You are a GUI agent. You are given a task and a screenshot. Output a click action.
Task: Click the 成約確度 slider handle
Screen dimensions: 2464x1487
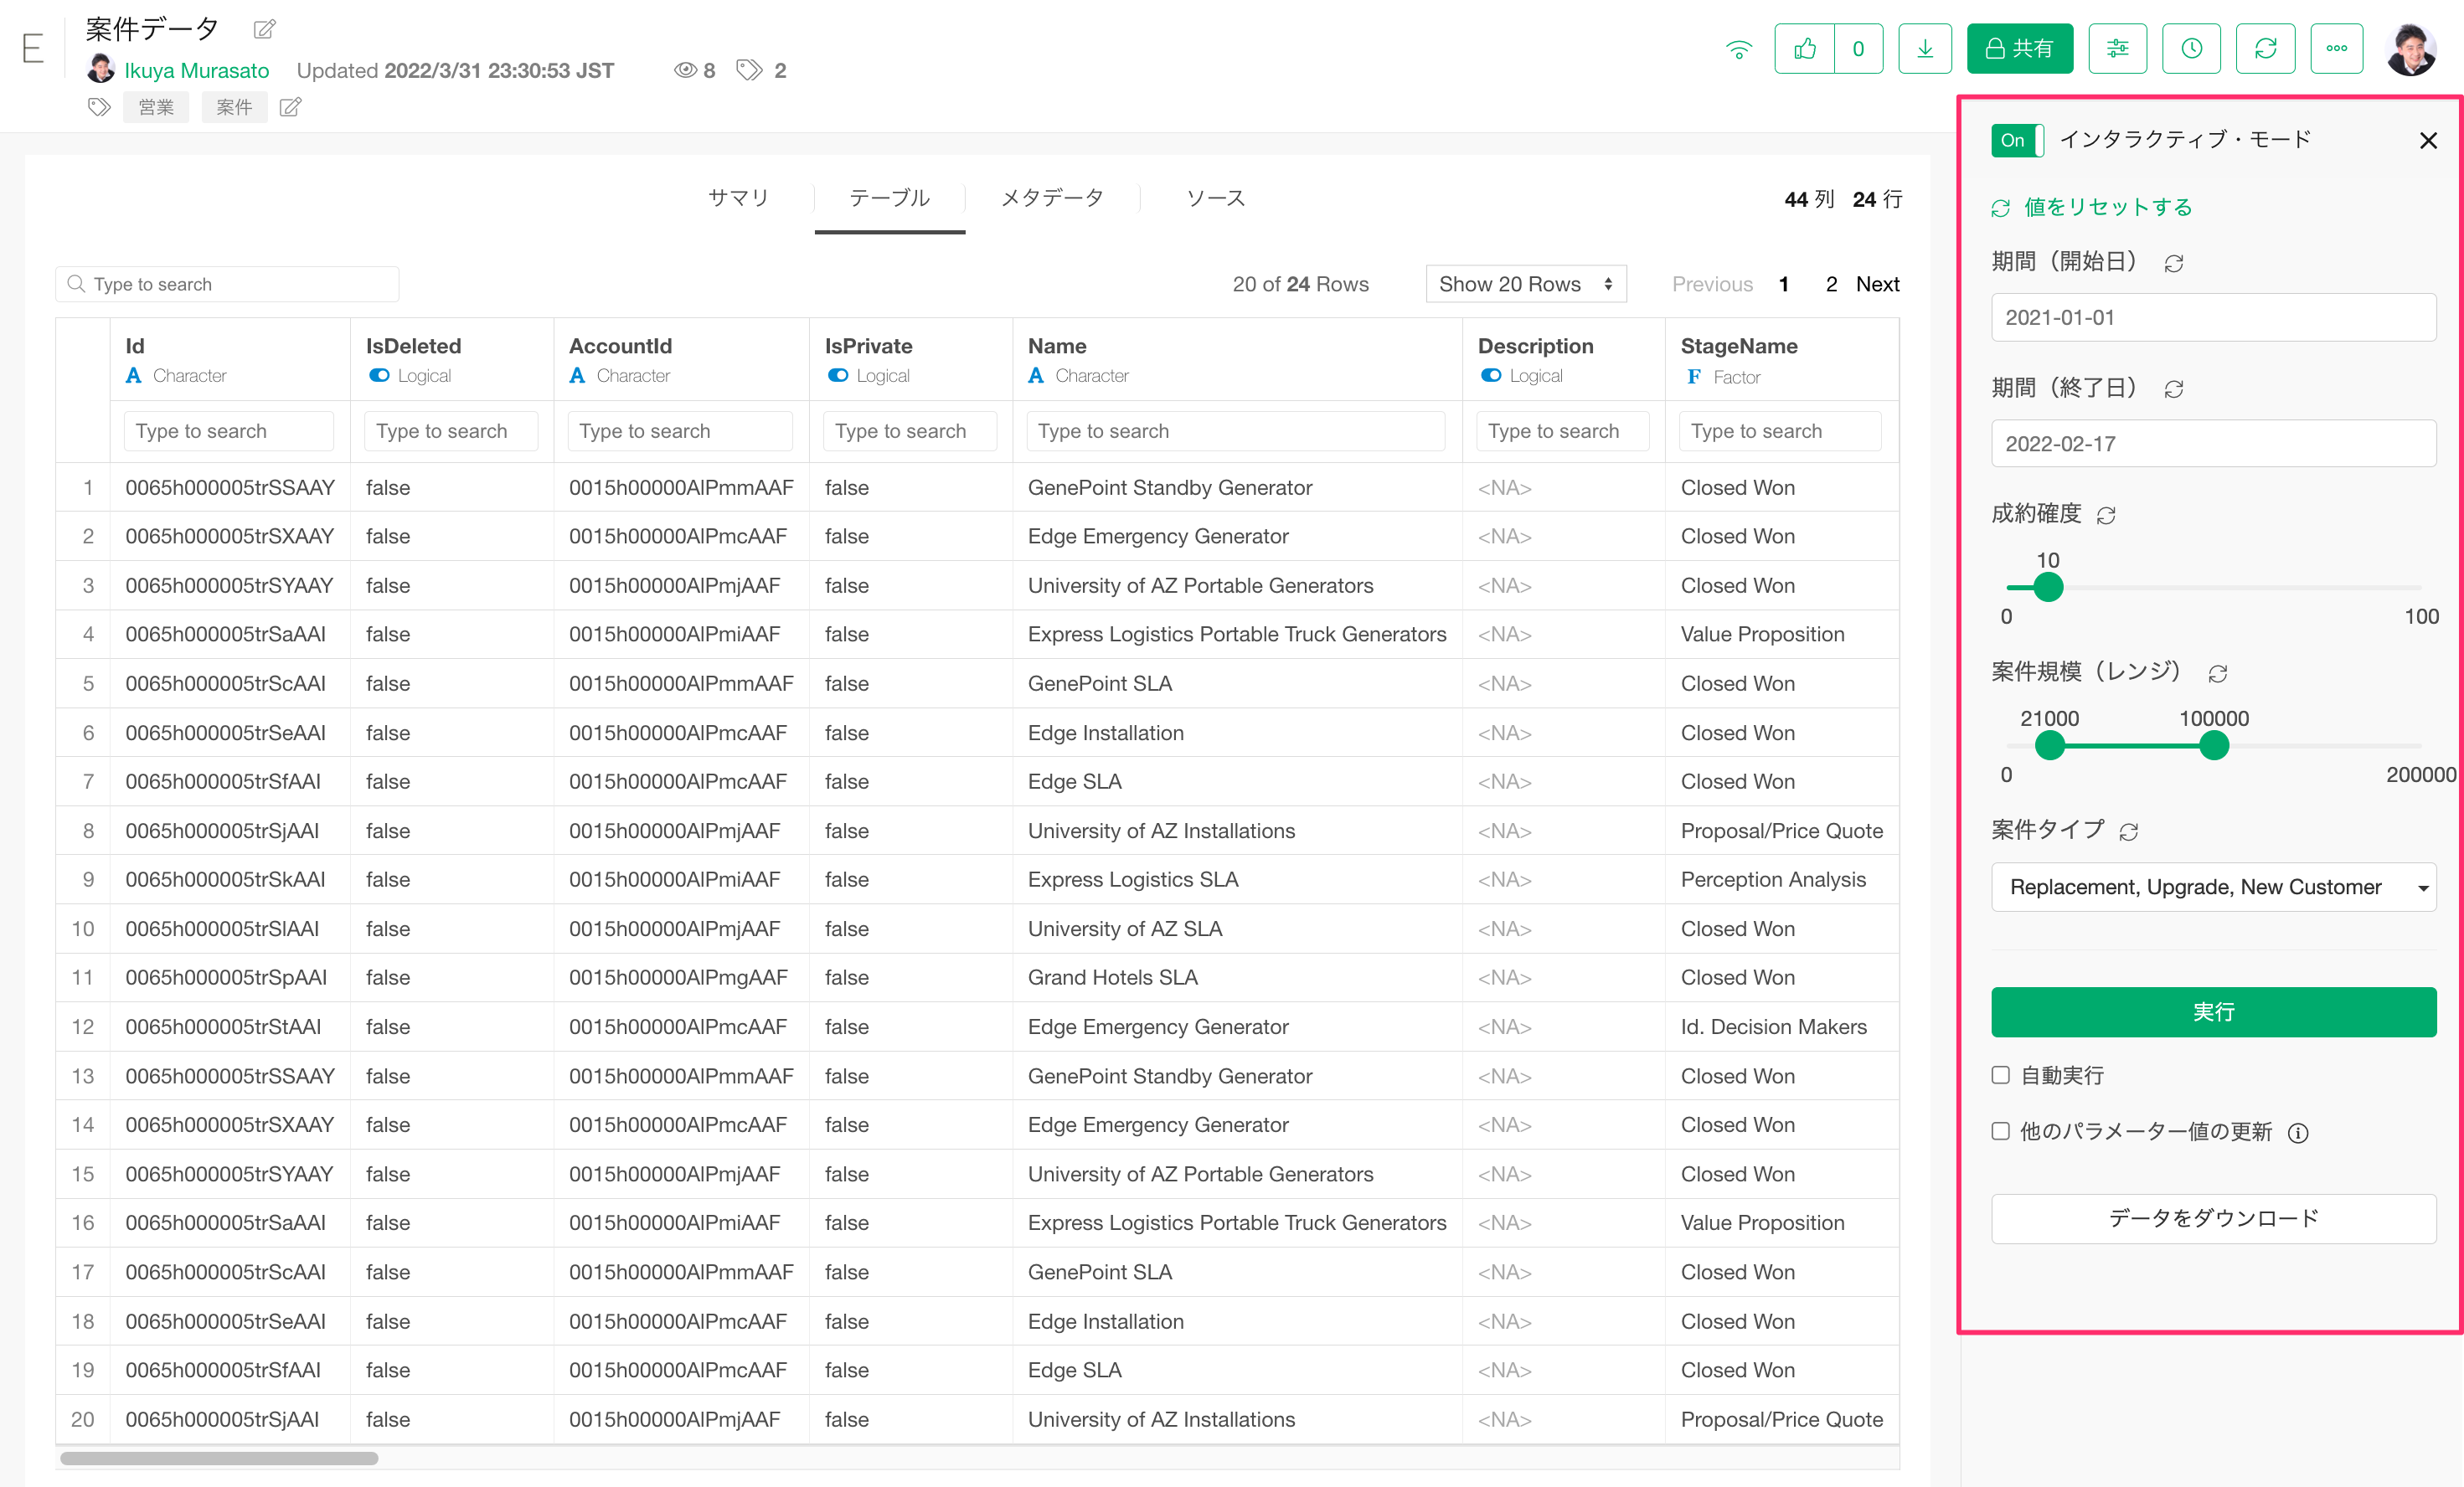(x=2048, y=587)
